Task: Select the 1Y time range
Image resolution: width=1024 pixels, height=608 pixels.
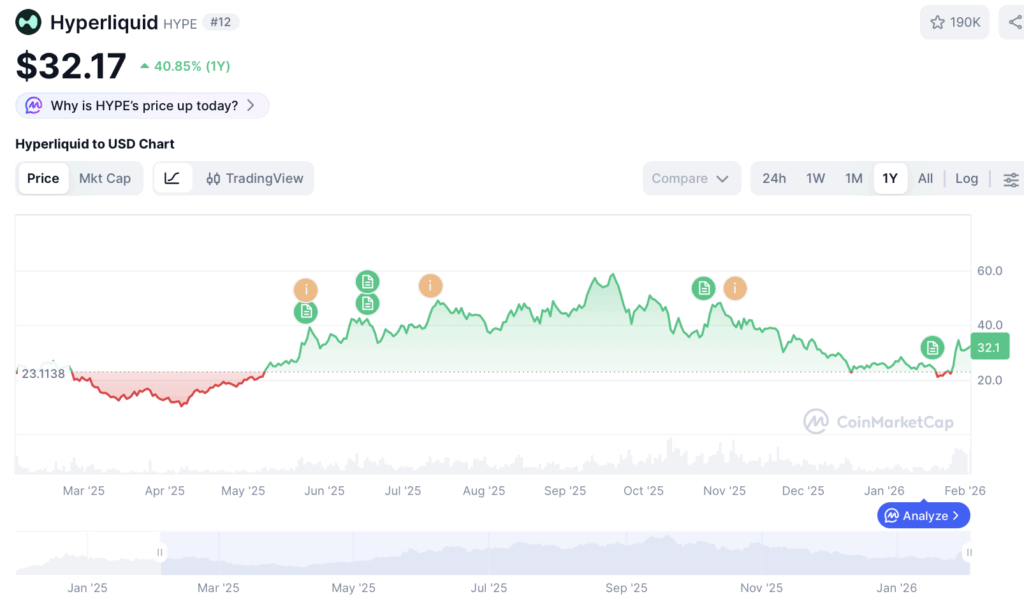Action: pyautogui.click(x=890, y=178)
